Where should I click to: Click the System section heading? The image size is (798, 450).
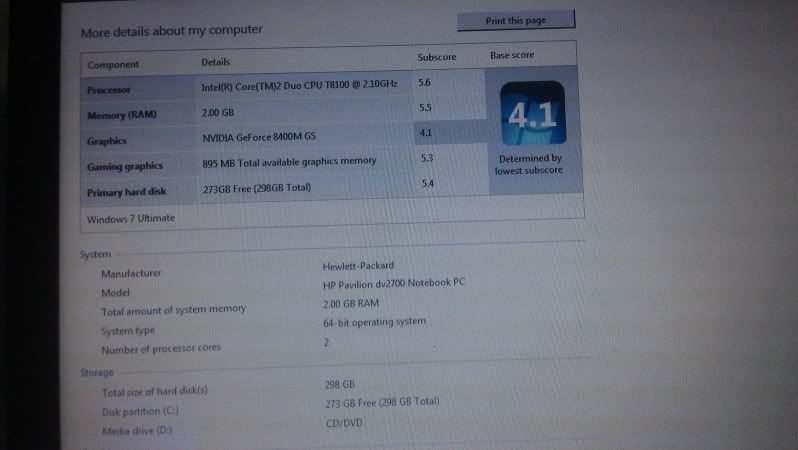point(95,254)
